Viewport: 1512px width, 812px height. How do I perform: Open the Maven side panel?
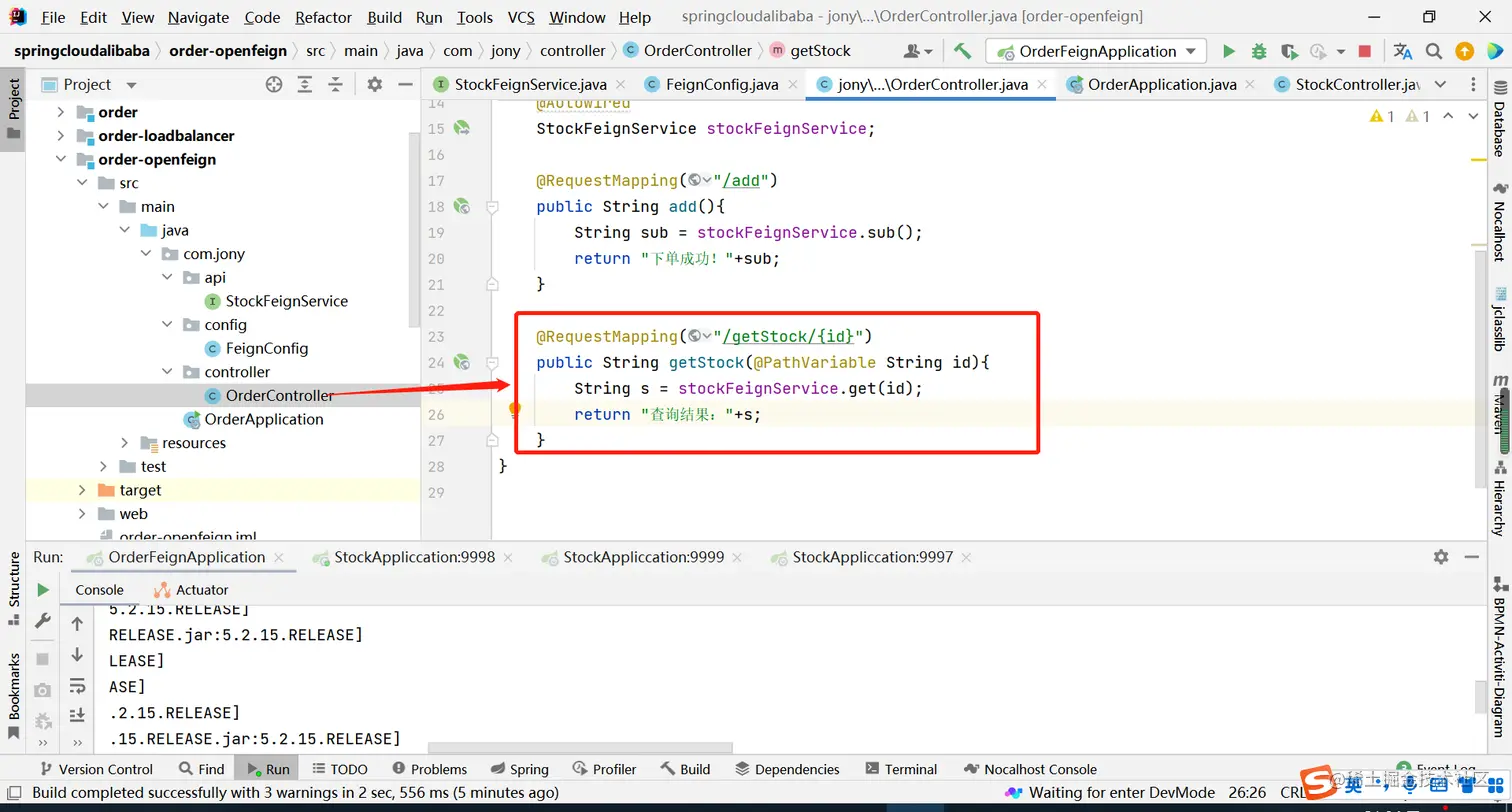(x=1499, y=405)
